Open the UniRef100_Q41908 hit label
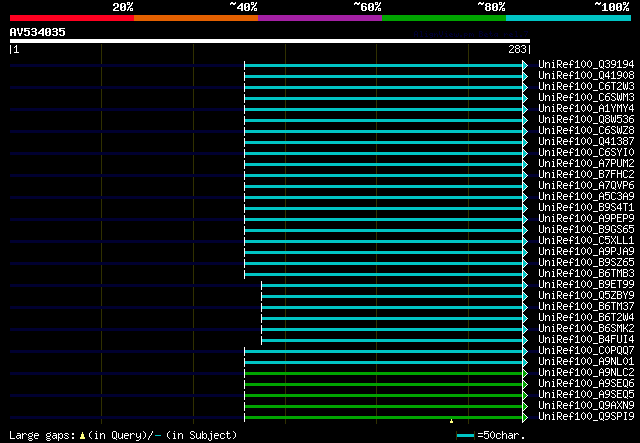The image size is (640, 443). pyautogui.click(x=586, y=76)
